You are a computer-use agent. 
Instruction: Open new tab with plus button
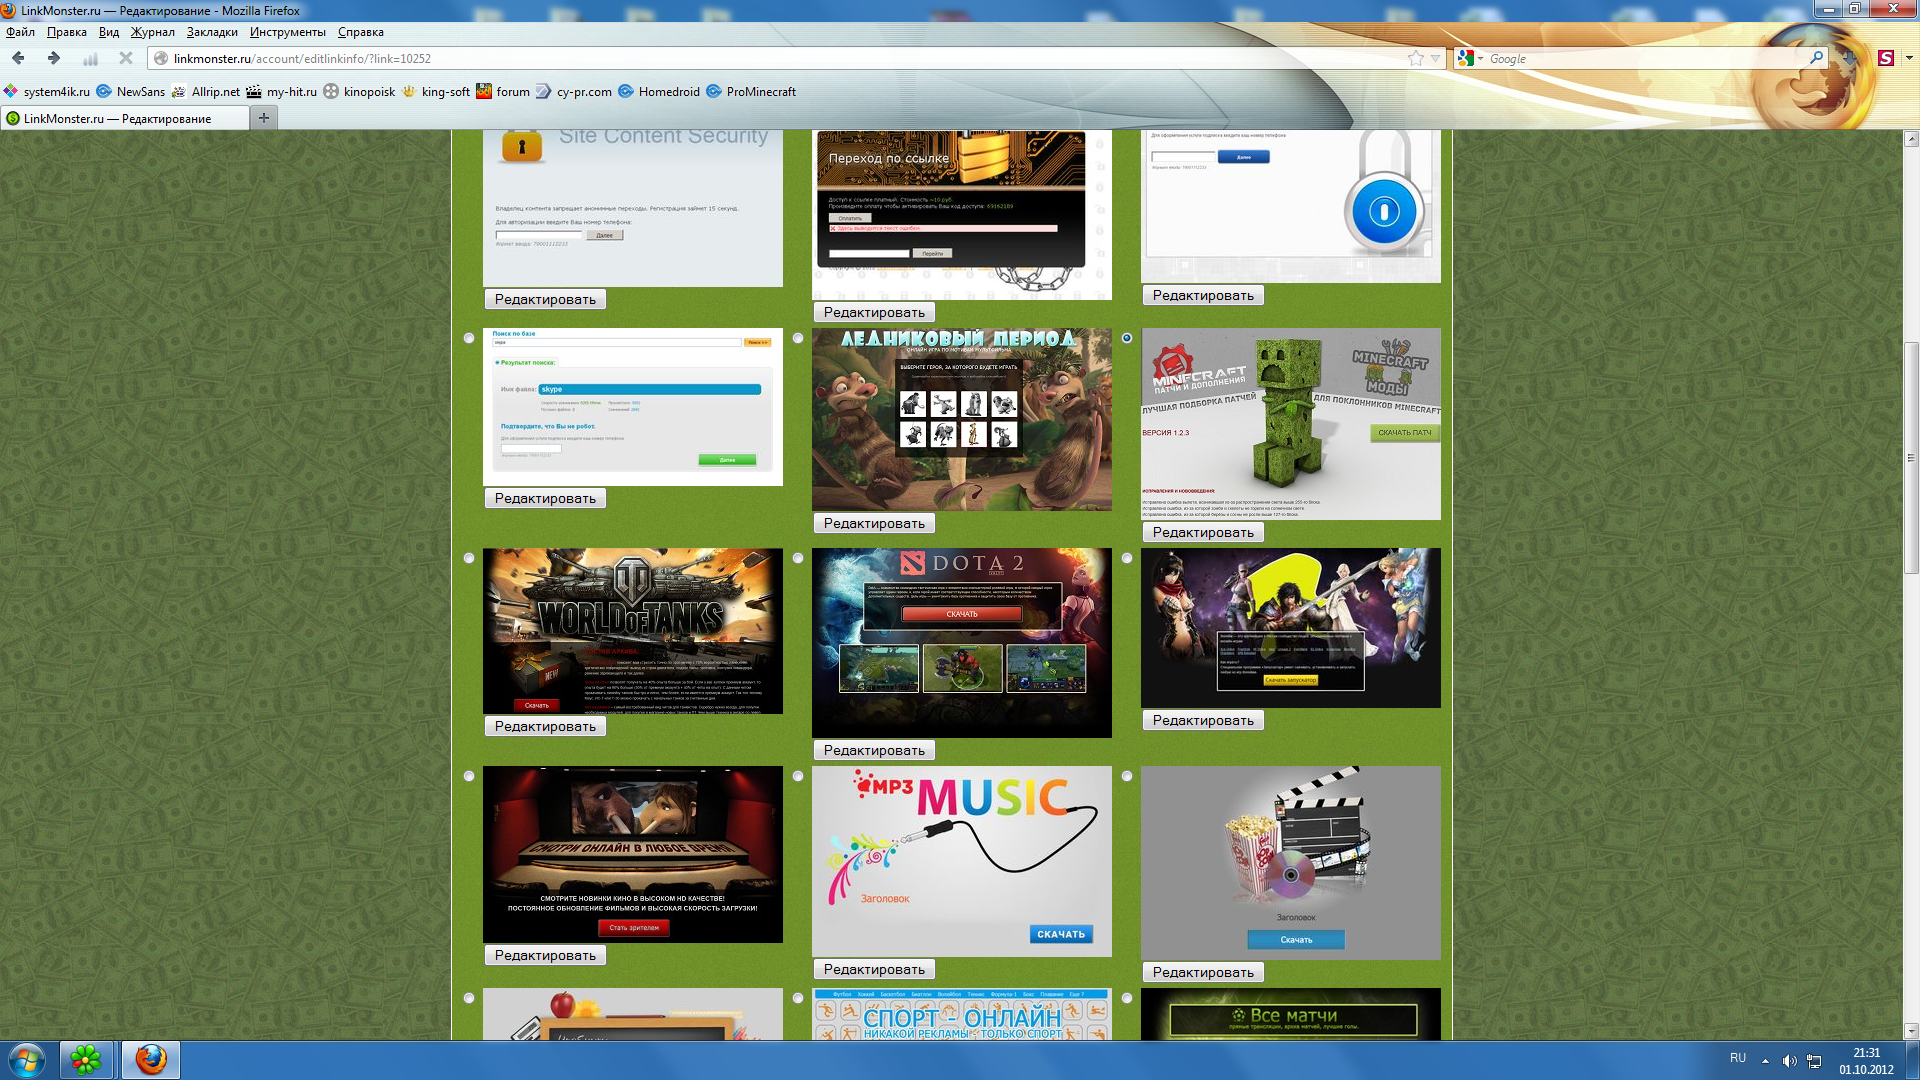(264, 118)
